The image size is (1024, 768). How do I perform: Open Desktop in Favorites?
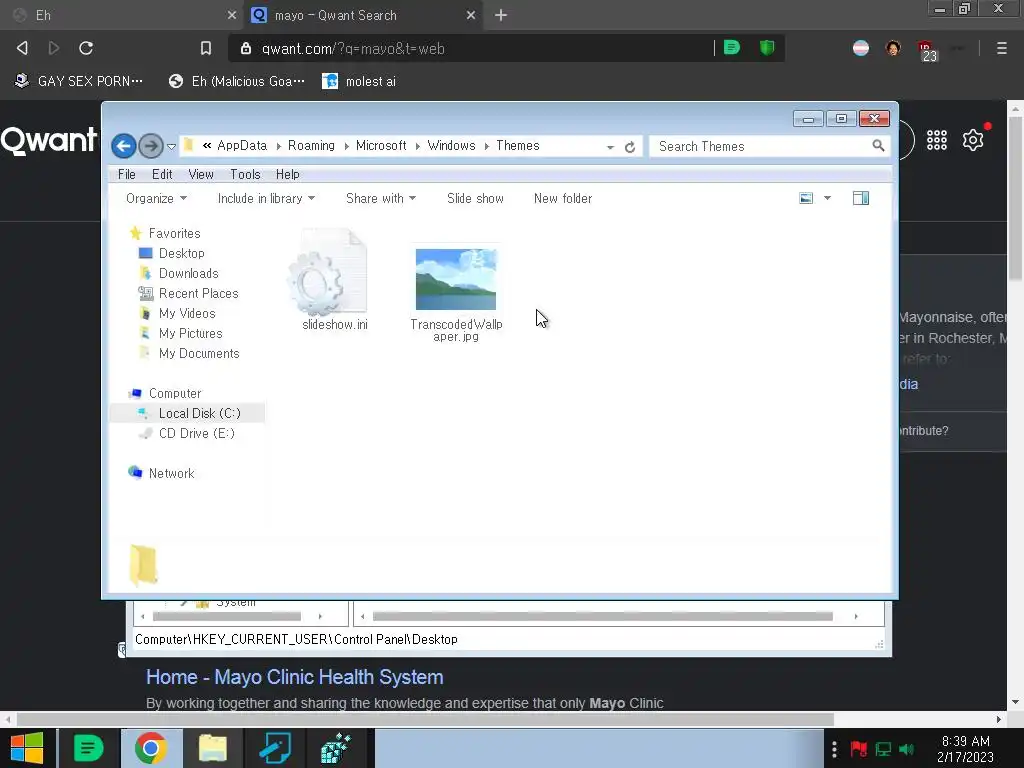181,253
